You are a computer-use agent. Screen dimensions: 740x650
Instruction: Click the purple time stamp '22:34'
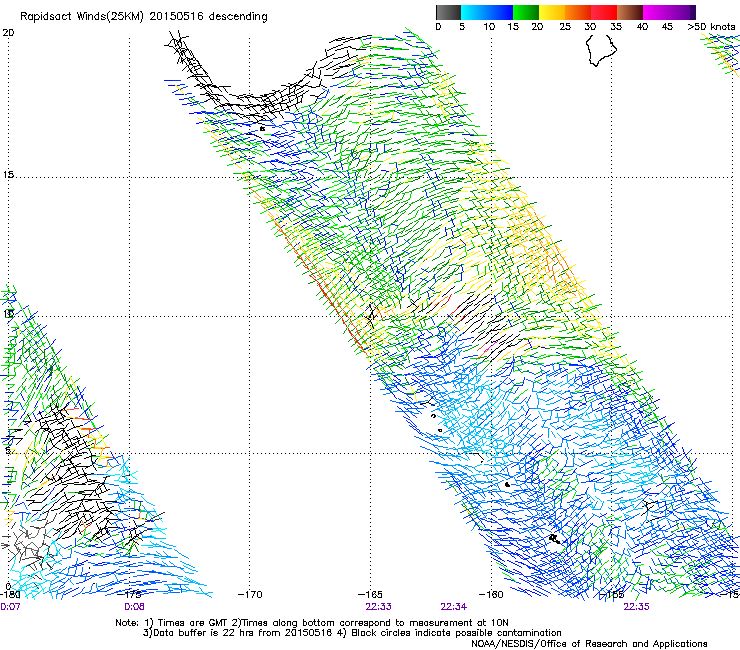pos(454,607)
